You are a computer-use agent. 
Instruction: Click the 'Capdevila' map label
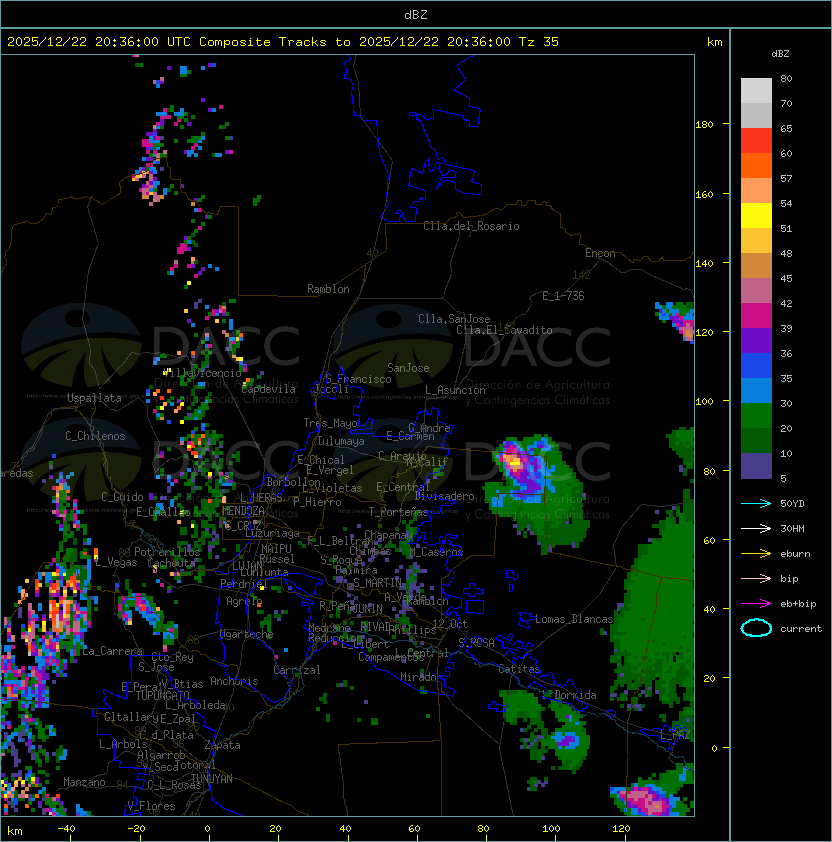[x=268, y=389]
